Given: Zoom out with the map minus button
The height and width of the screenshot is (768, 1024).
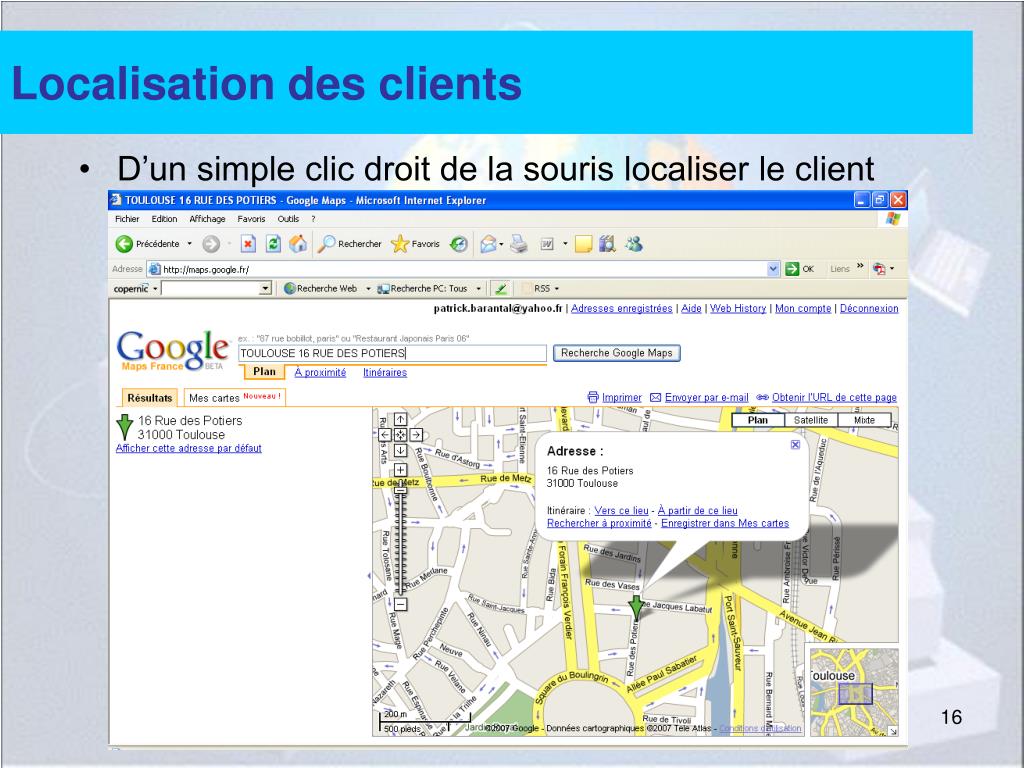Looking at the screenshot, I should [400, 604].
